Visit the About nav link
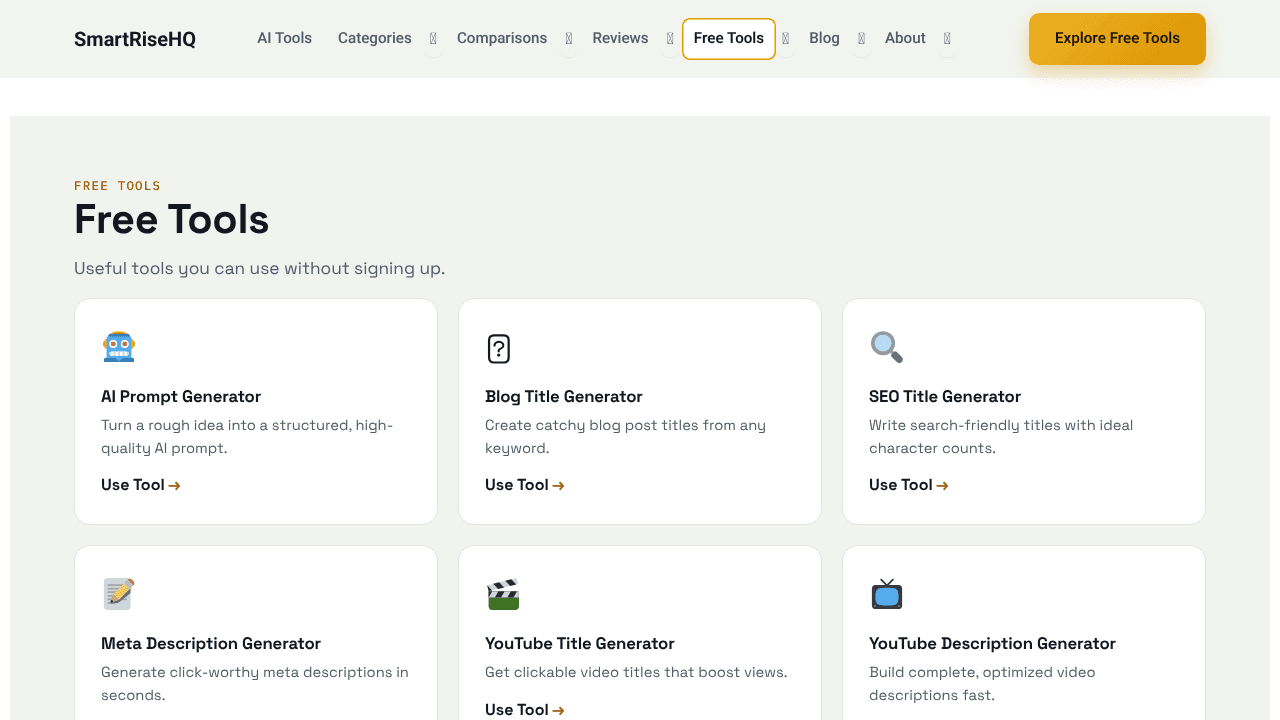1280x720 pixels. [905, 38]
